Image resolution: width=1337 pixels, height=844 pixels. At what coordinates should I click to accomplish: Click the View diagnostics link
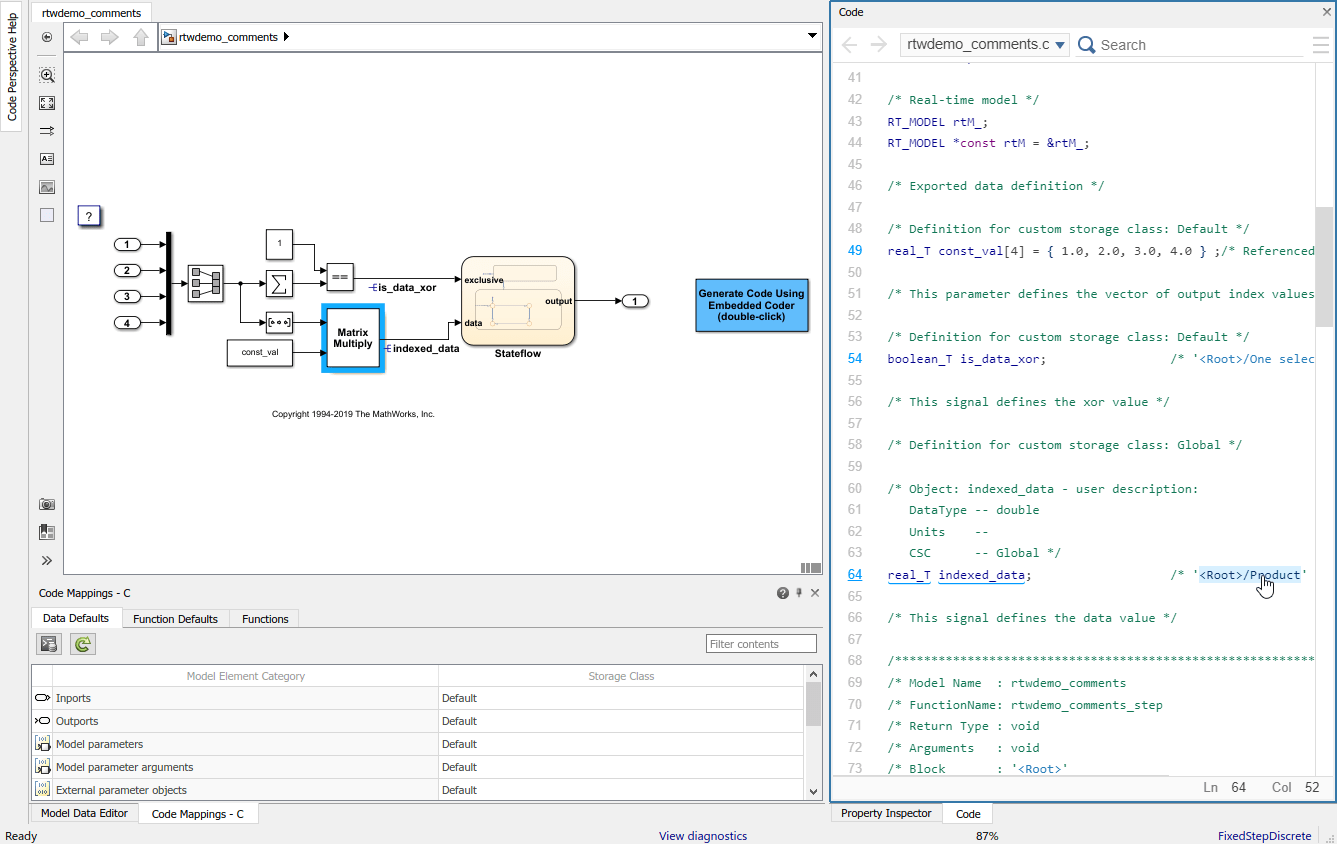click(x=703, y=836)
